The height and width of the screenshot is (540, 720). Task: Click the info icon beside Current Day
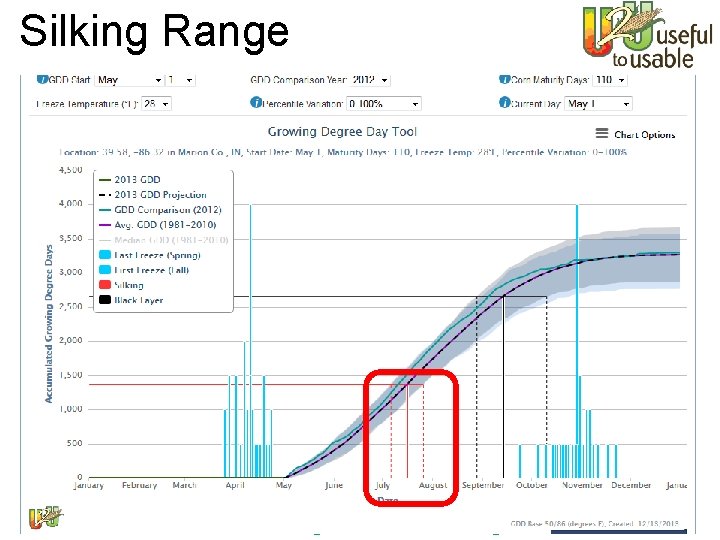(x=504, y=102)
